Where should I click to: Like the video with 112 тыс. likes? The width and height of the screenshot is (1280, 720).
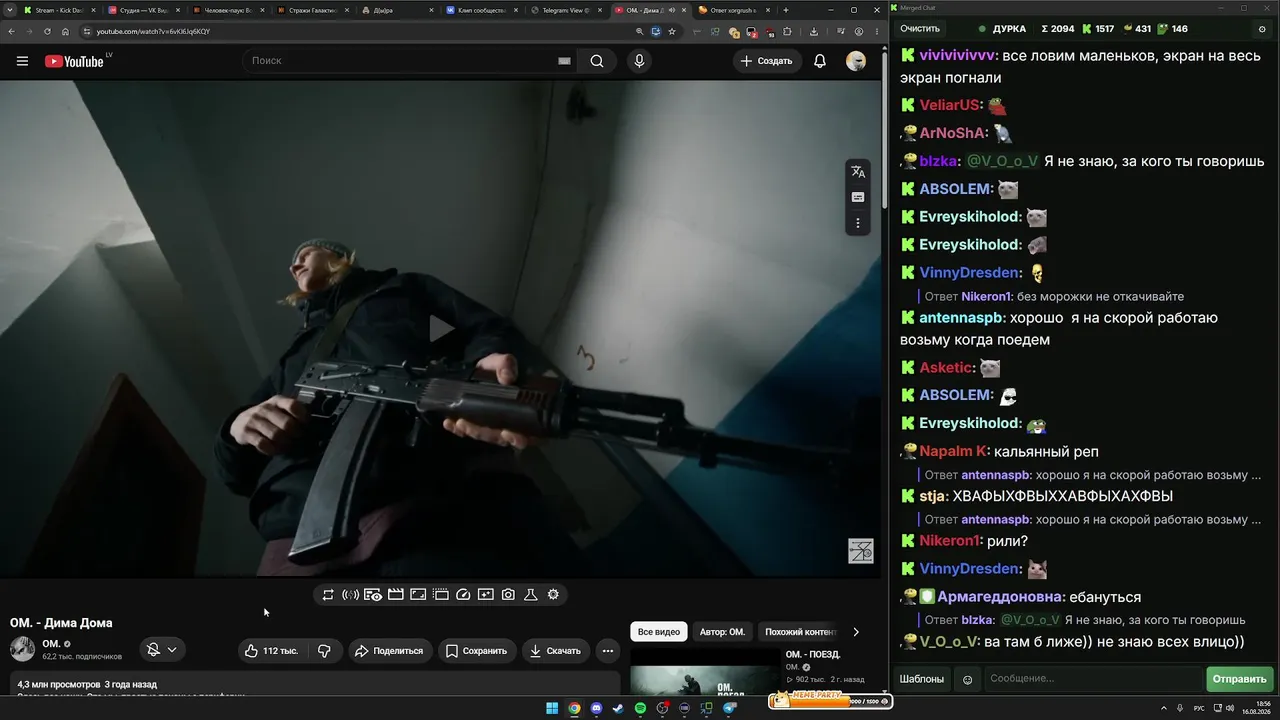point(272,651)
